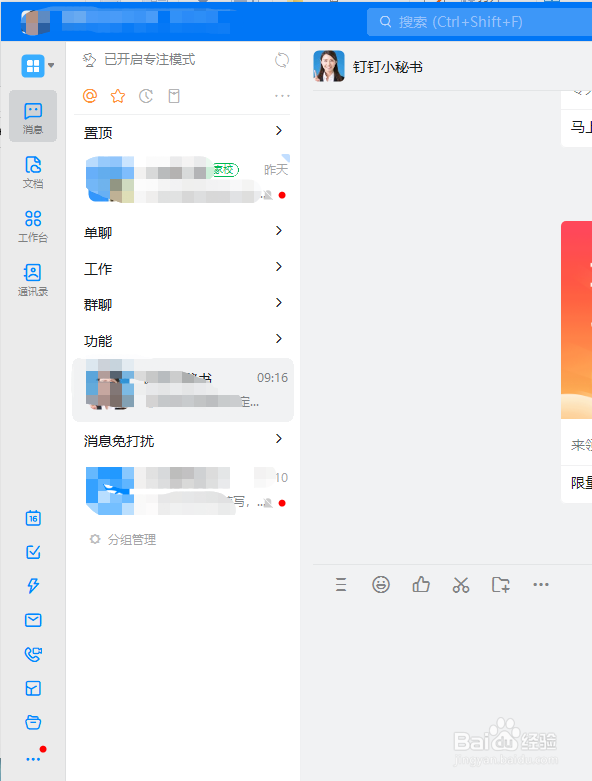Image resolution: width=592 pixels, height=781 pixels.
Task: Open the muted chat under 消息免打扰
Action: tap(182, 490)
